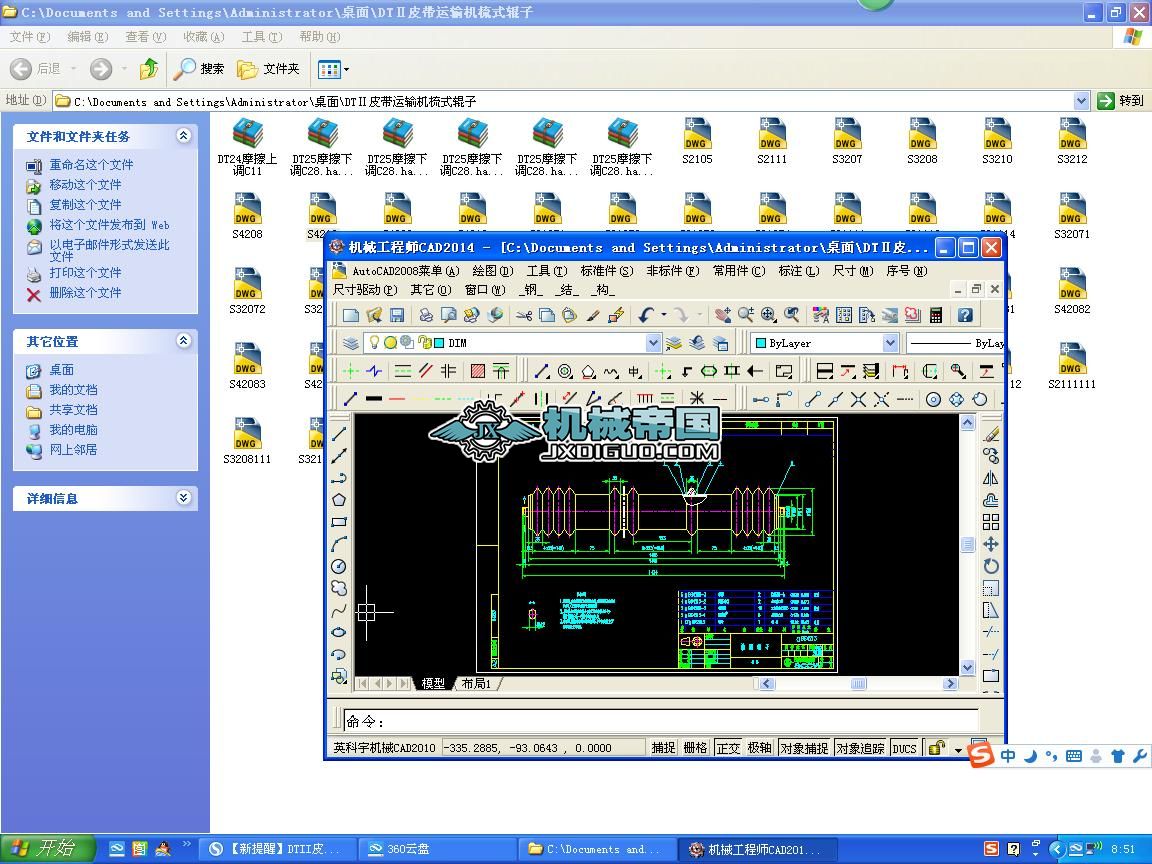The image size is (1152, 864).
Task: Open the calculator icon in CAD toolbar
Action: click(936, 315)
